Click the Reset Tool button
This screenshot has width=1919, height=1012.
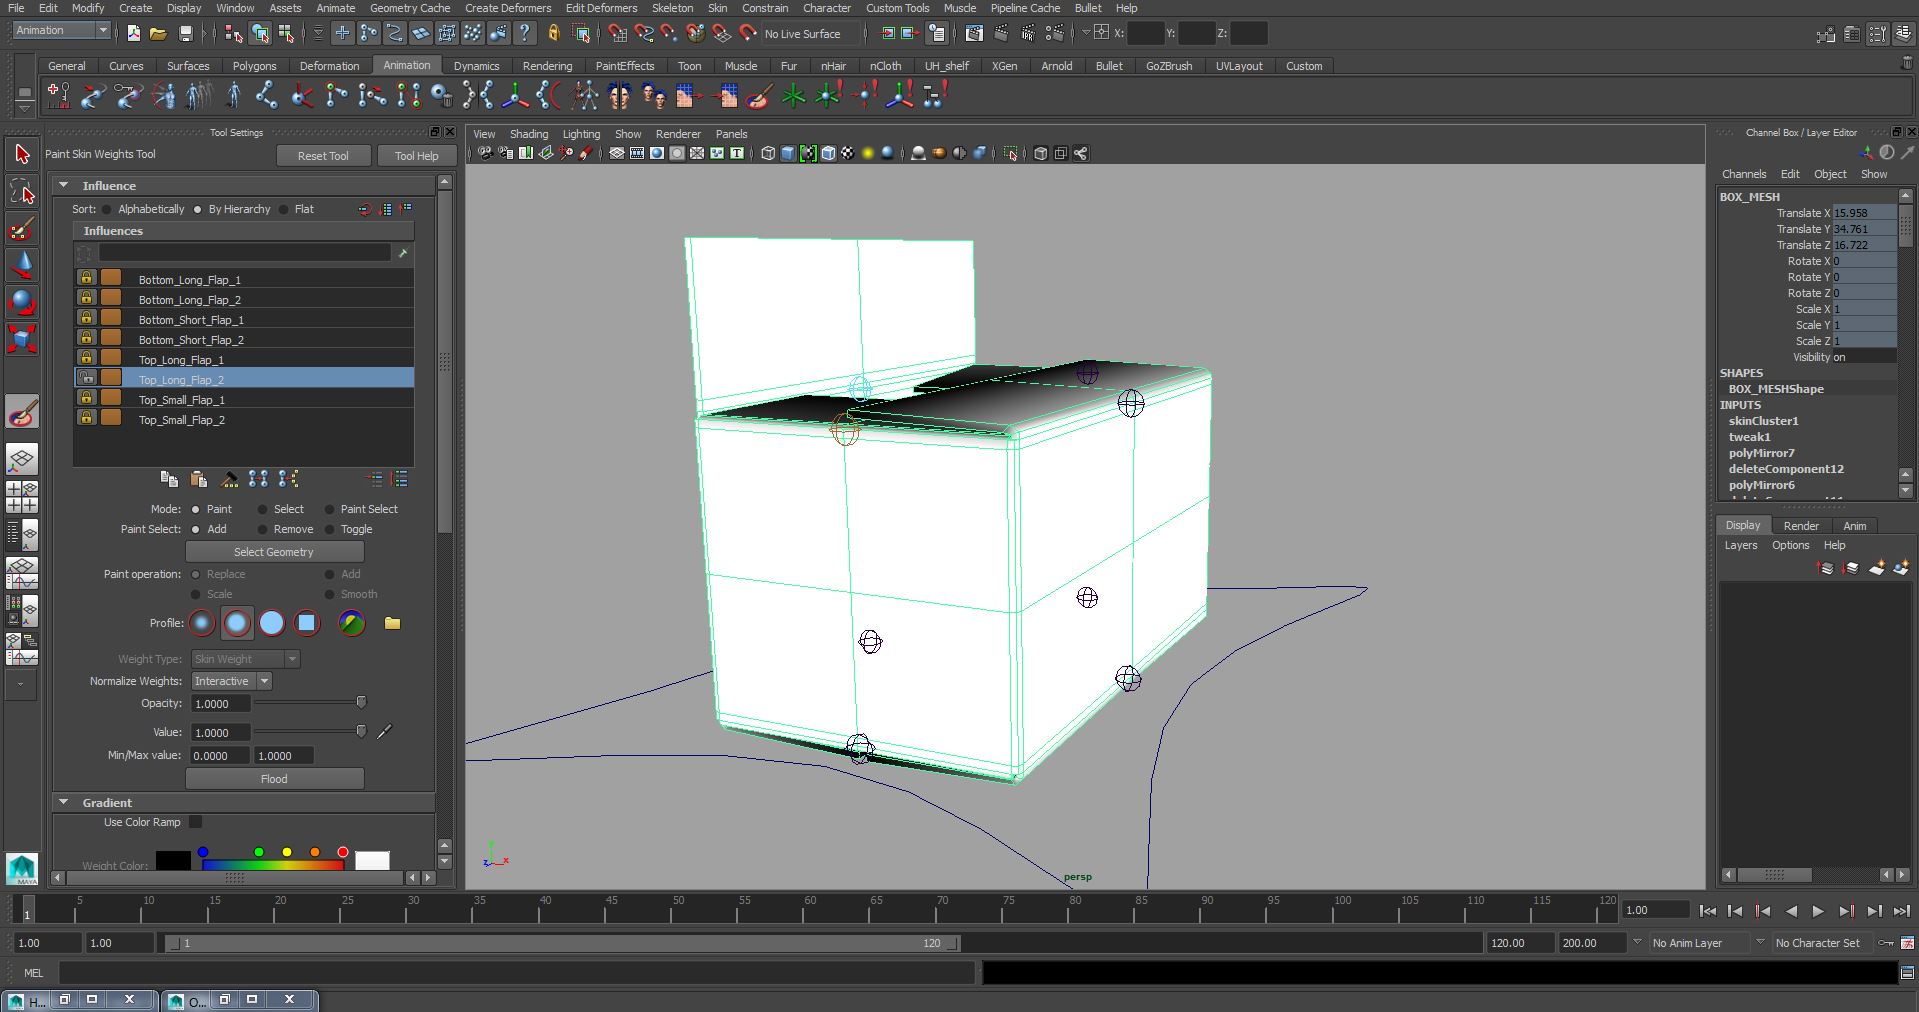click(x=322, y=155)
